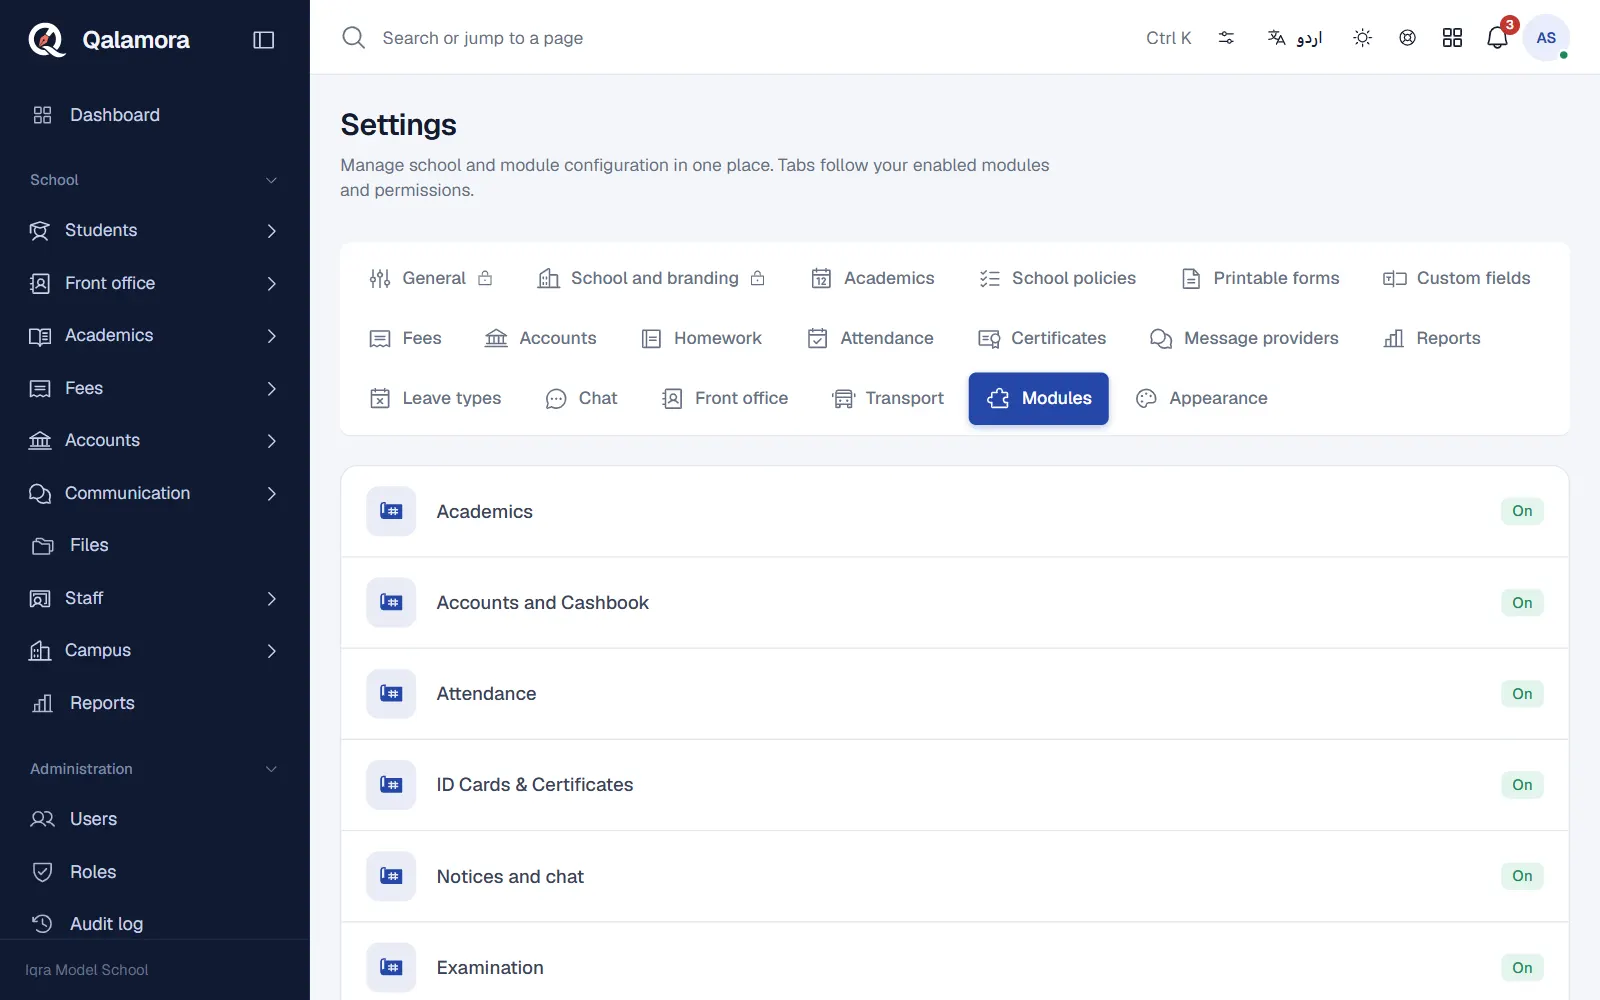Open display preferences sliders icon
1600x1000 pixels.
(x=1226, y=38)
